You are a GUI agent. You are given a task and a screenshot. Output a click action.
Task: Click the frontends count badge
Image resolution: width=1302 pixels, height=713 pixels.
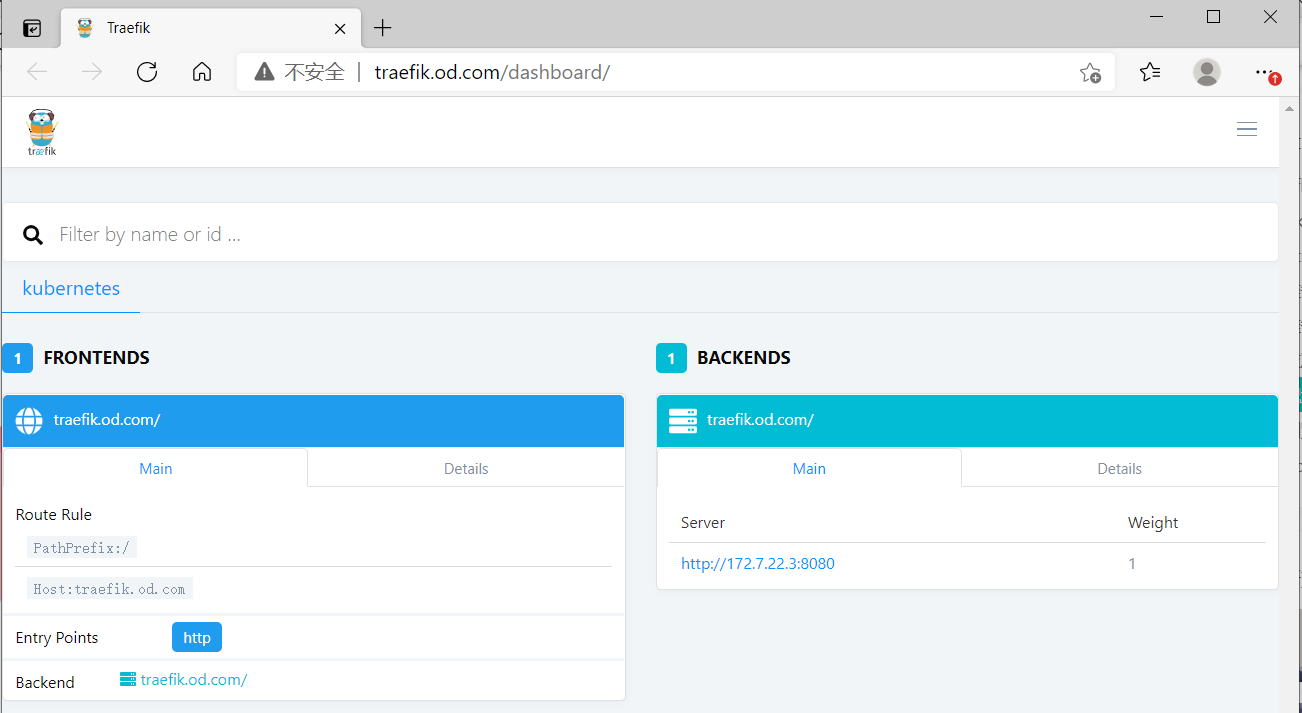click(x=17, y=358)
